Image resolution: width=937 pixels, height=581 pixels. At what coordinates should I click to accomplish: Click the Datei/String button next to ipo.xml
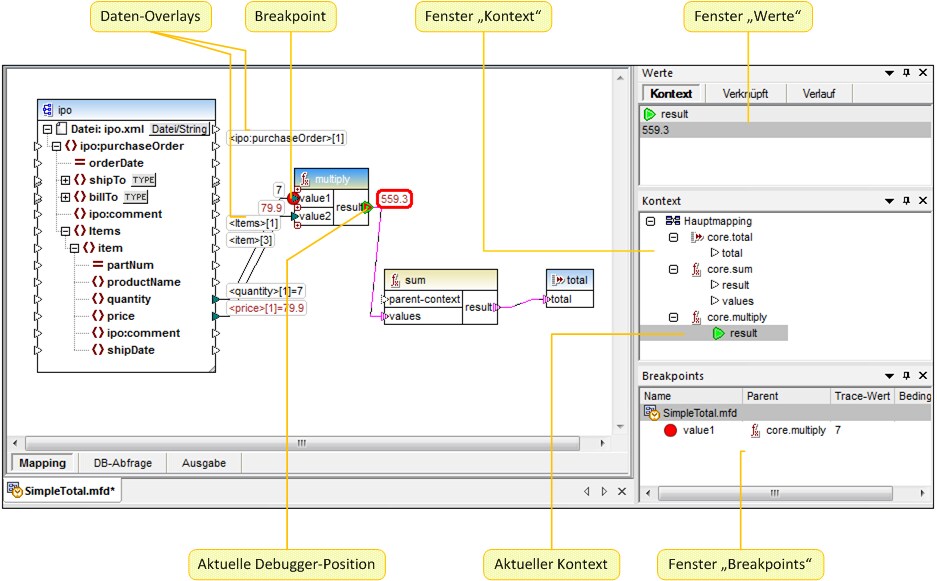click(178, 129)
